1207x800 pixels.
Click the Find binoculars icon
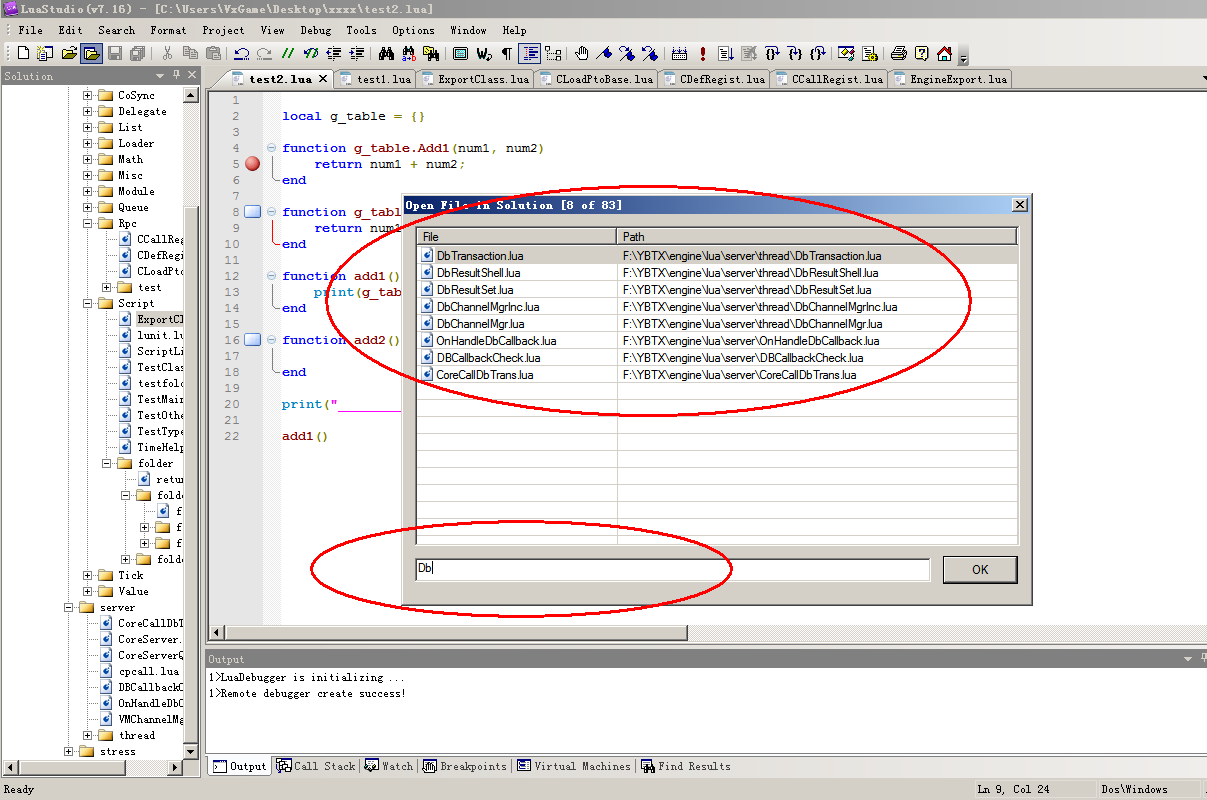[x=386, y=53]
